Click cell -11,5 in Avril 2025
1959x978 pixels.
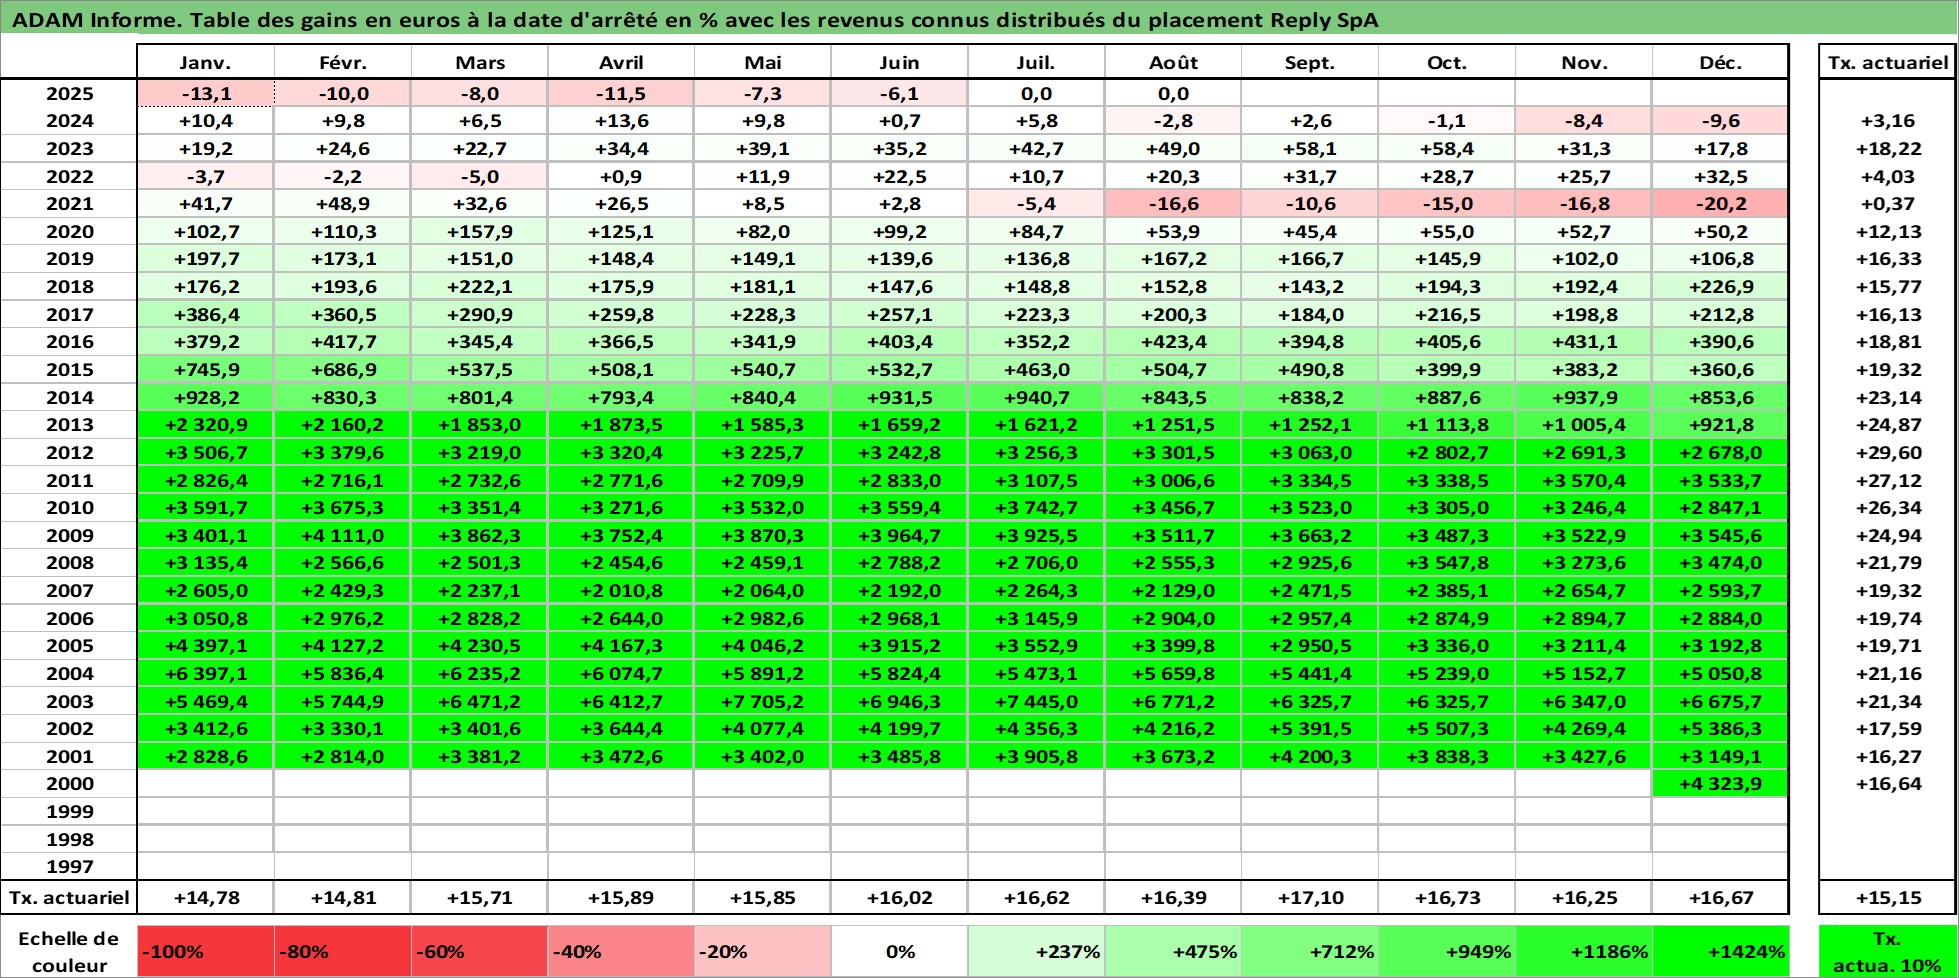pos(621,94)
